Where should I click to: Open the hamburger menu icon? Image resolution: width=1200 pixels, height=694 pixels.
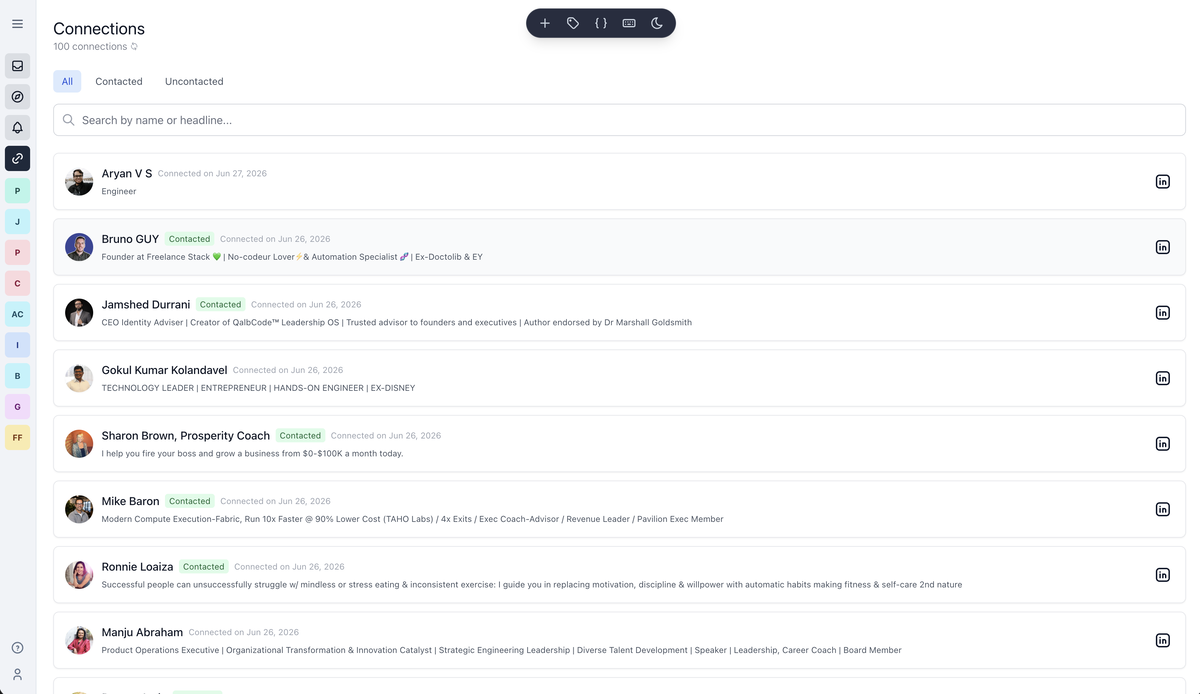pos(17,24)
